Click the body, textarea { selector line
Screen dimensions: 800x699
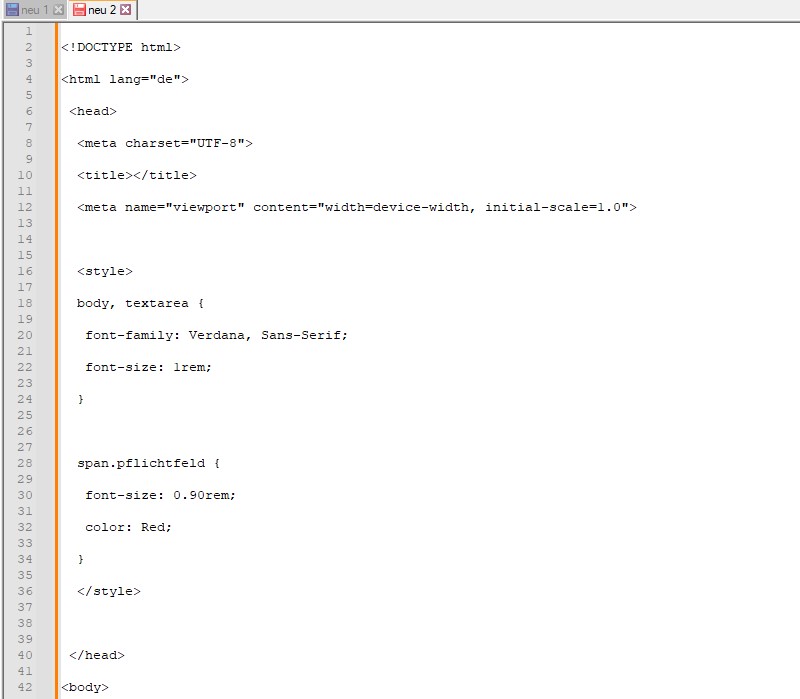(x=140, y=303)
